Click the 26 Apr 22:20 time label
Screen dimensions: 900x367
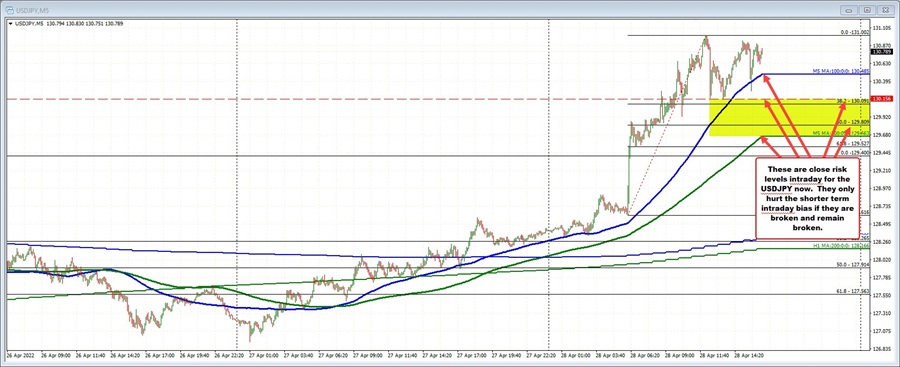click(x=229, y=356)
